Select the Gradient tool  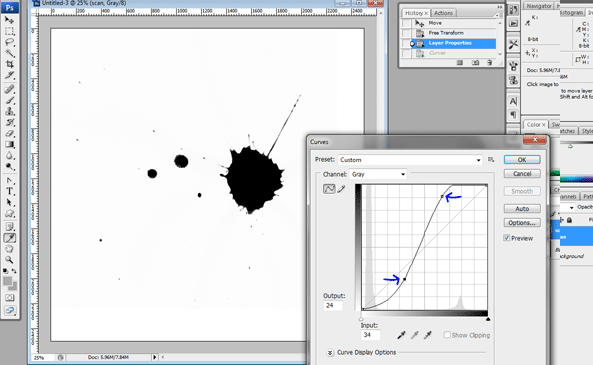pos(9,144)
